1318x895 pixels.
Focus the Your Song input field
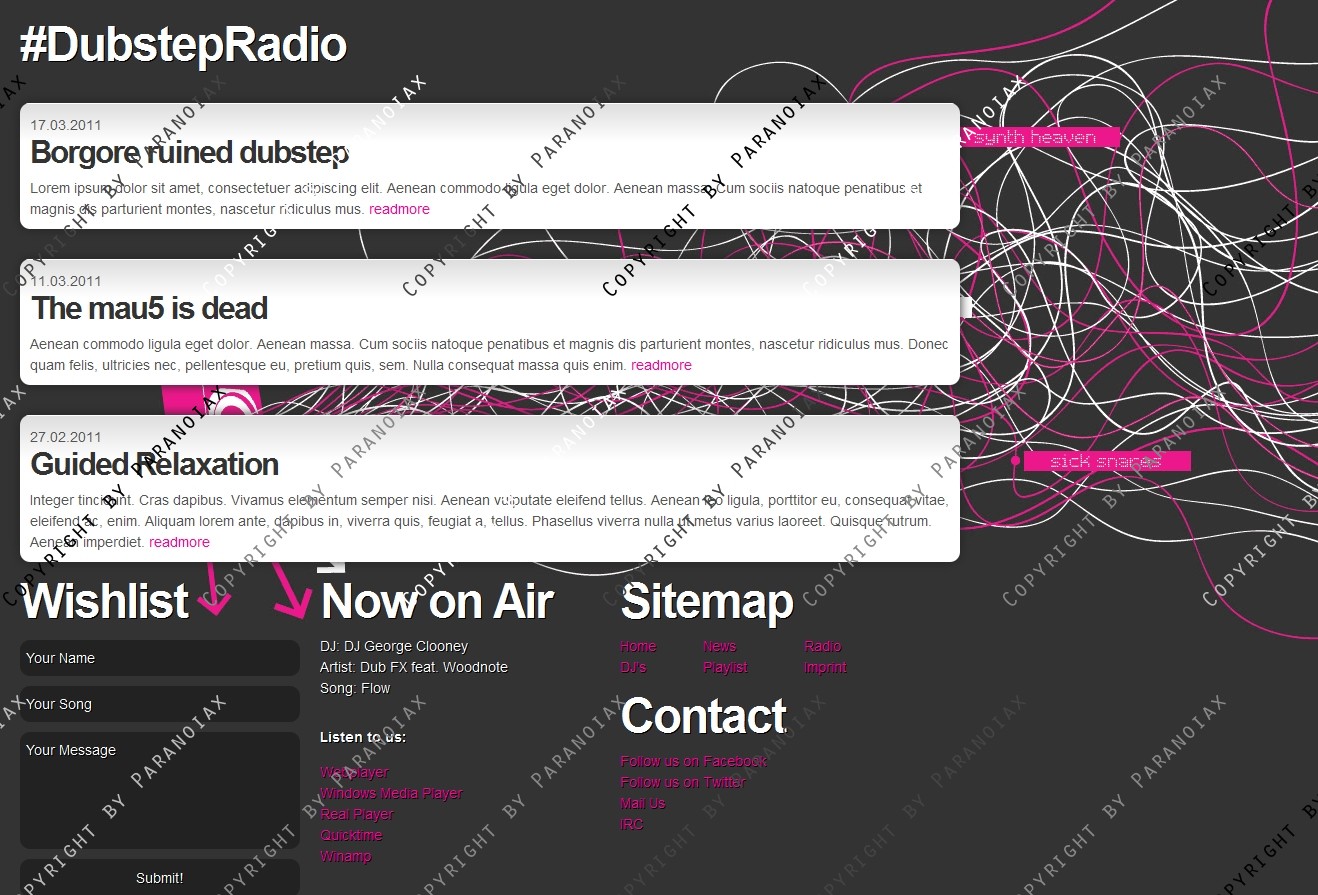[160, 705]
